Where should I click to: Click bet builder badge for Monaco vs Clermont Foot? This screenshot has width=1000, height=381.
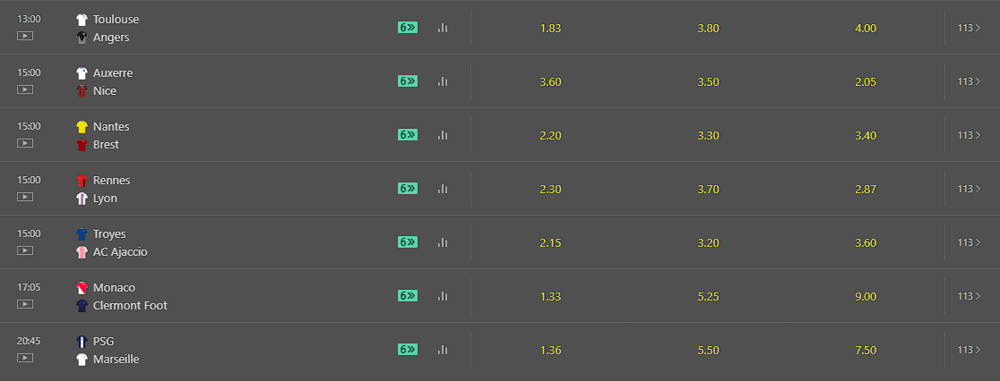(408, 295)
